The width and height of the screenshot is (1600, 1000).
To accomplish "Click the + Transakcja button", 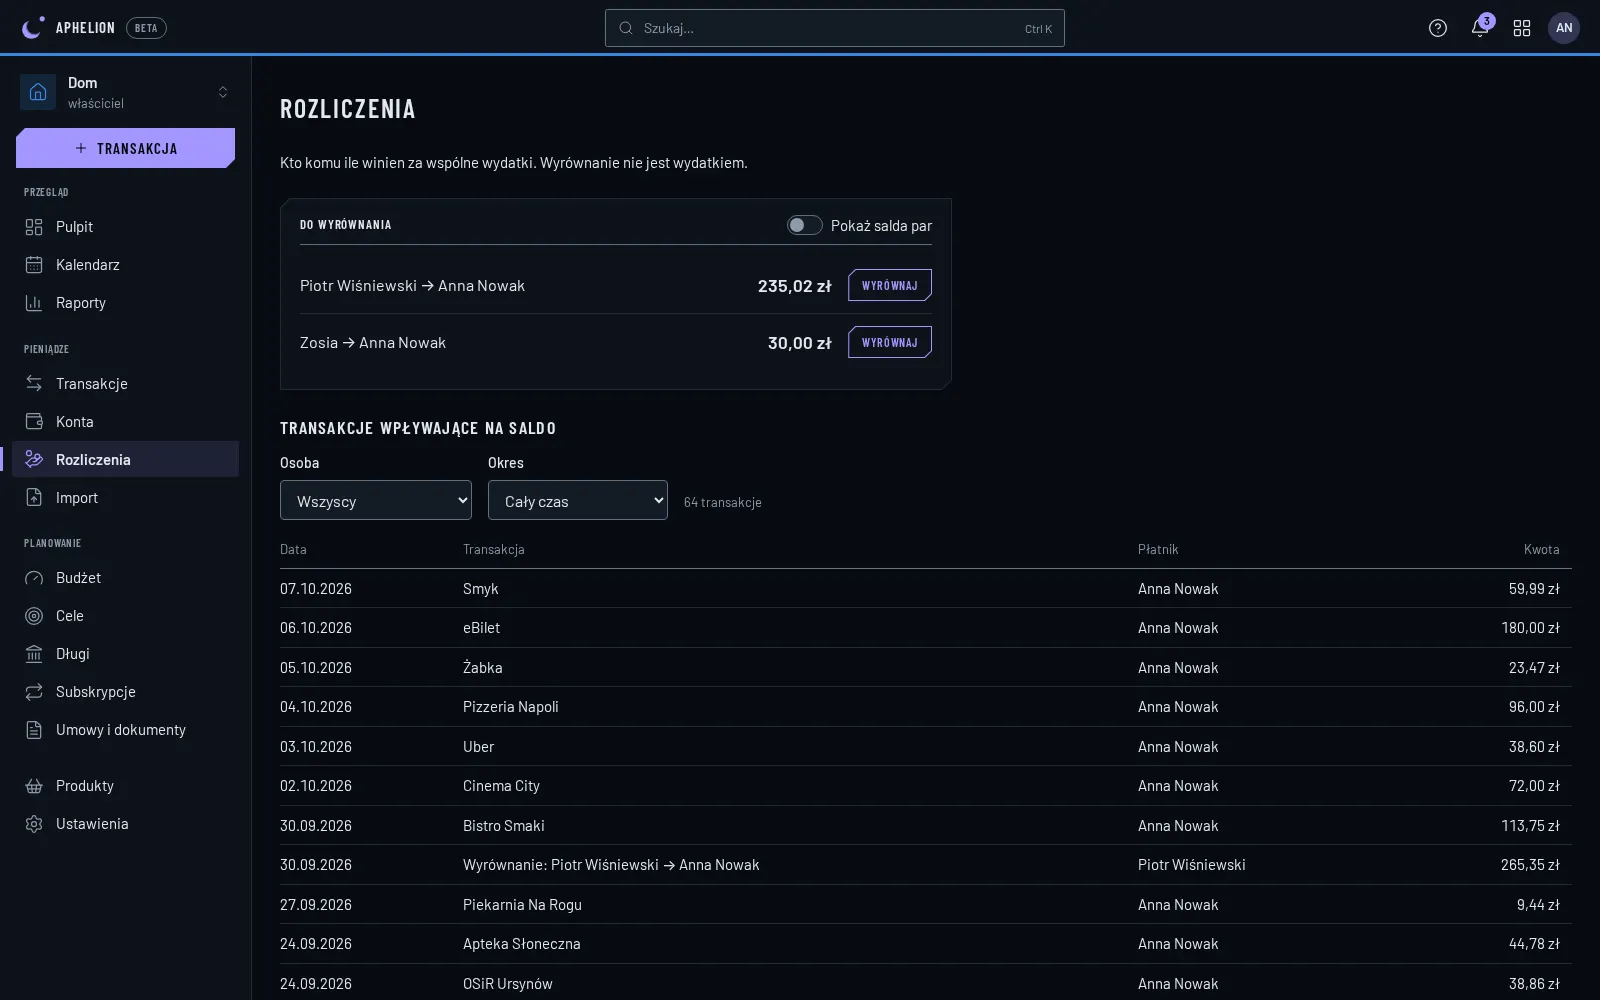I will [x=126, y=148].
